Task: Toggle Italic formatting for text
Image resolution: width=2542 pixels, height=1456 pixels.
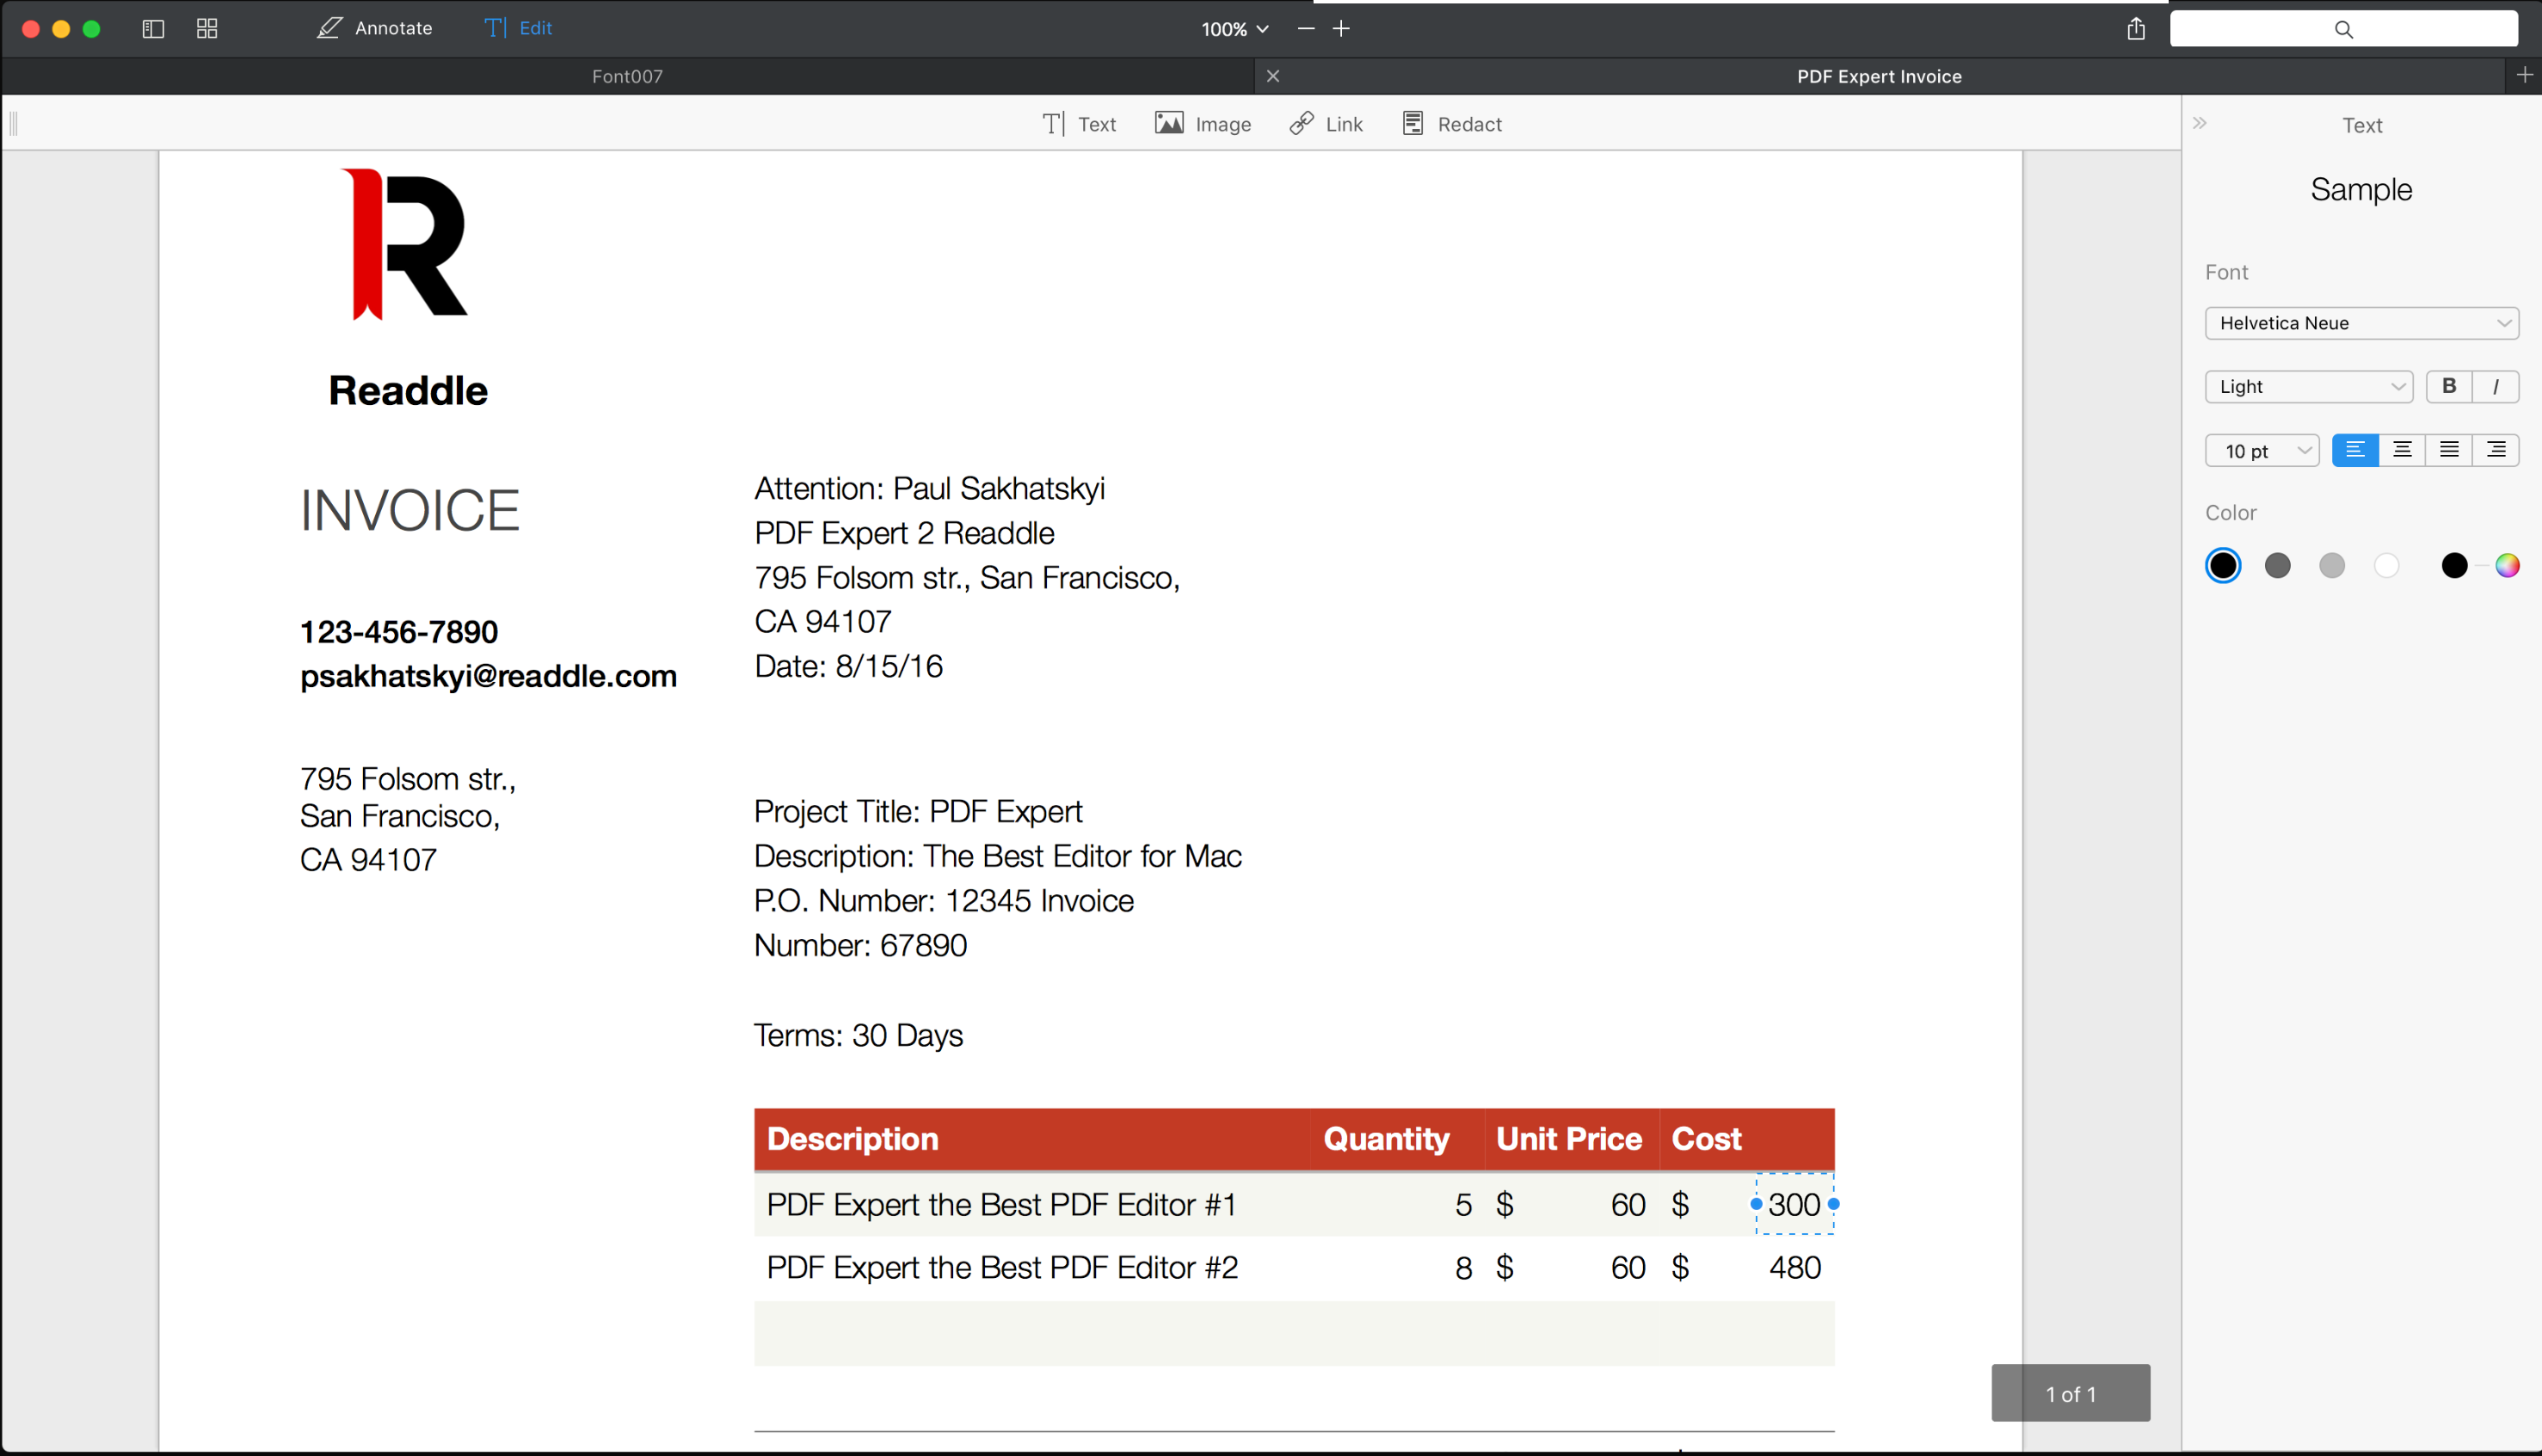Action: click(2495, 386)
